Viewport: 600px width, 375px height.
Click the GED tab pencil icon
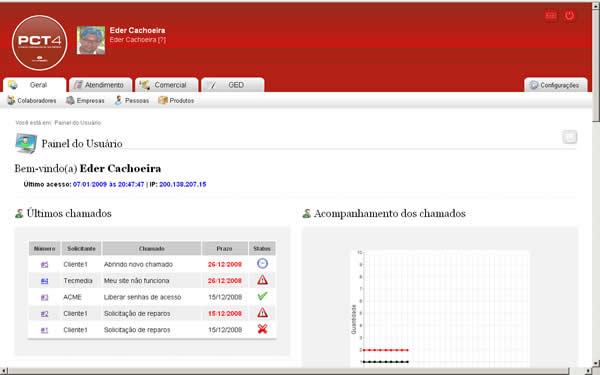[211, 85]
